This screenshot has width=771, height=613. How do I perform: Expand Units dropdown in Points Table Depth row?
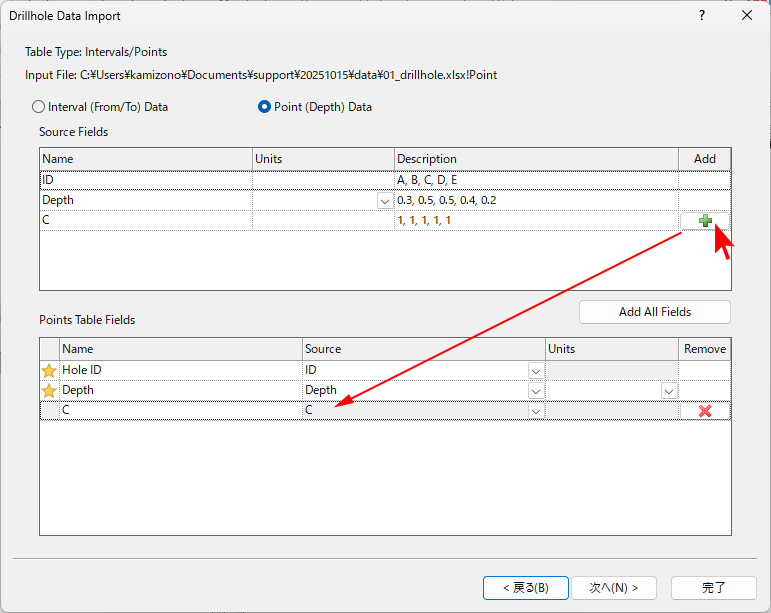[x=667, y=391]
